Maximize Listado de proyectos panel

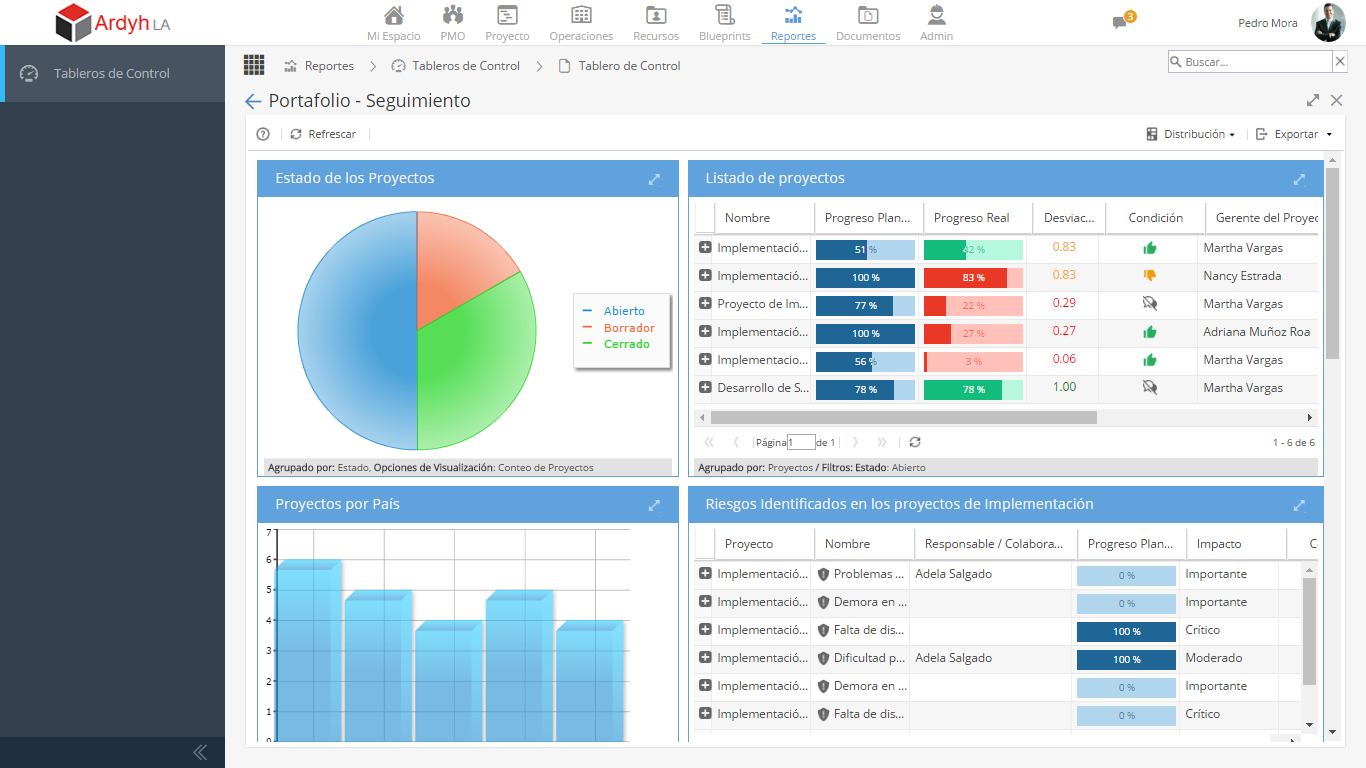1299,179
